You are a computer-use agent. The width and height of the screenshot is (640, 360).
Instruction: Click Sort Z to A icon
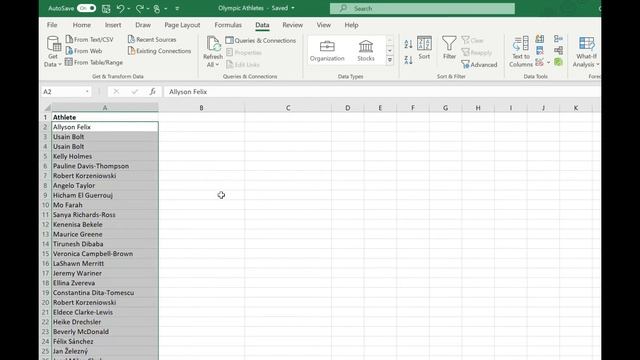[408, 60]
